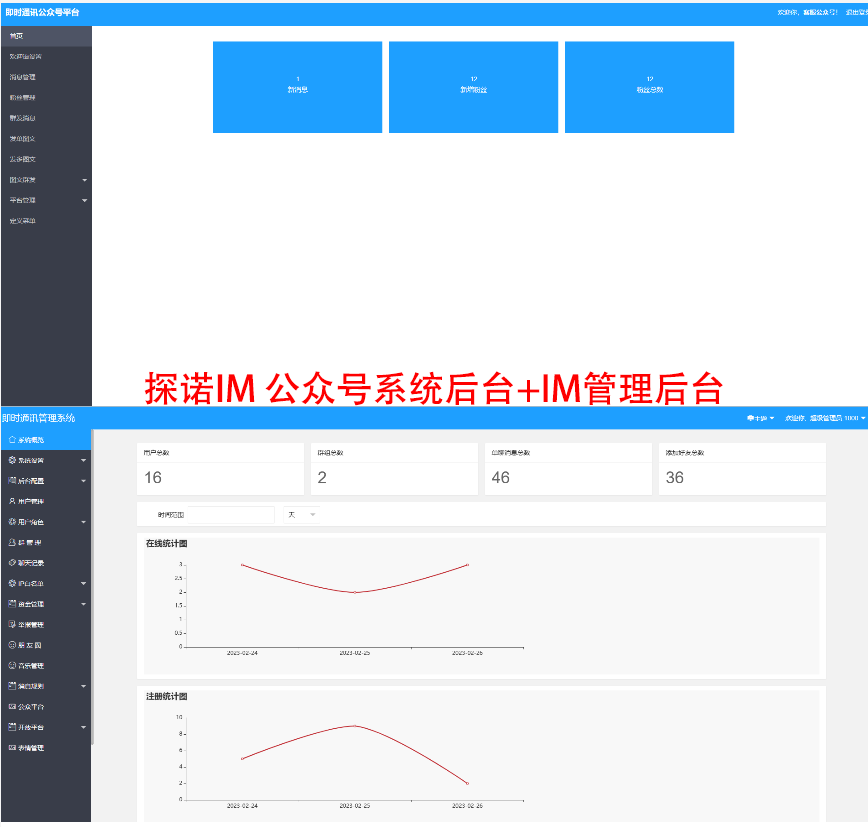
Task: Click the icon beside 公众平台
Action: pos(11,706)
